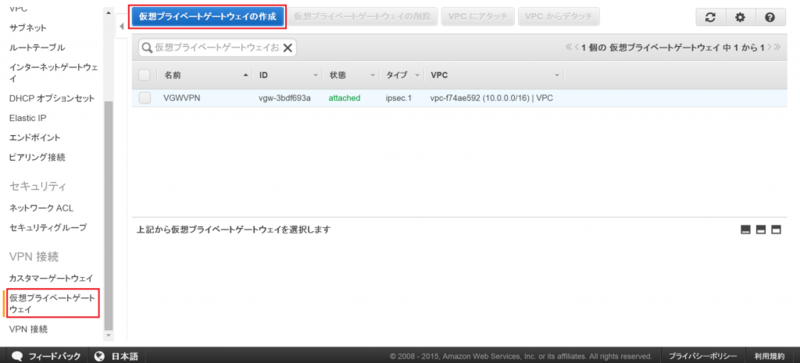Open the ID column dropdown arrow
The image size is (800, 363).
click(x=315, y=76)
